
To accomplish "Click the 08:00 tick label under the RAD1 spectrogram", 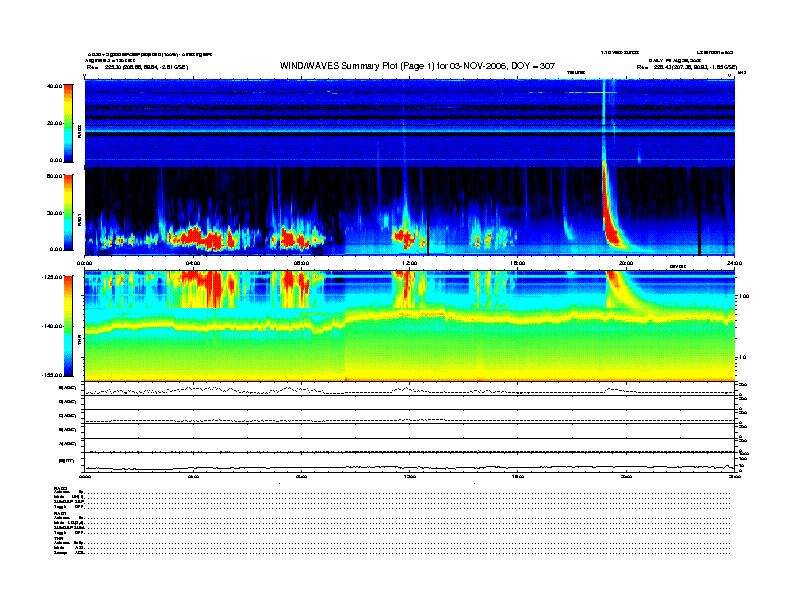I will point(301,263).
